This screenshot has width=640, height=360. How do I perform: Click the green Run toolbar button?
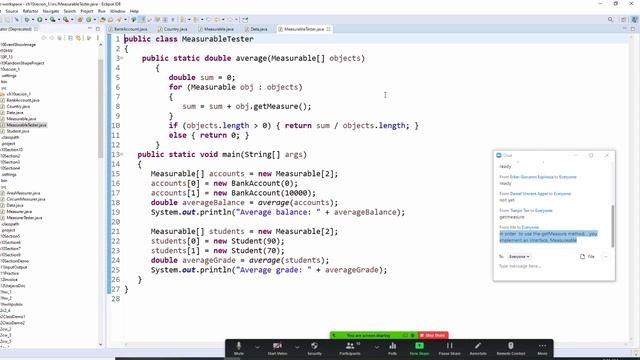click(40, 20)
